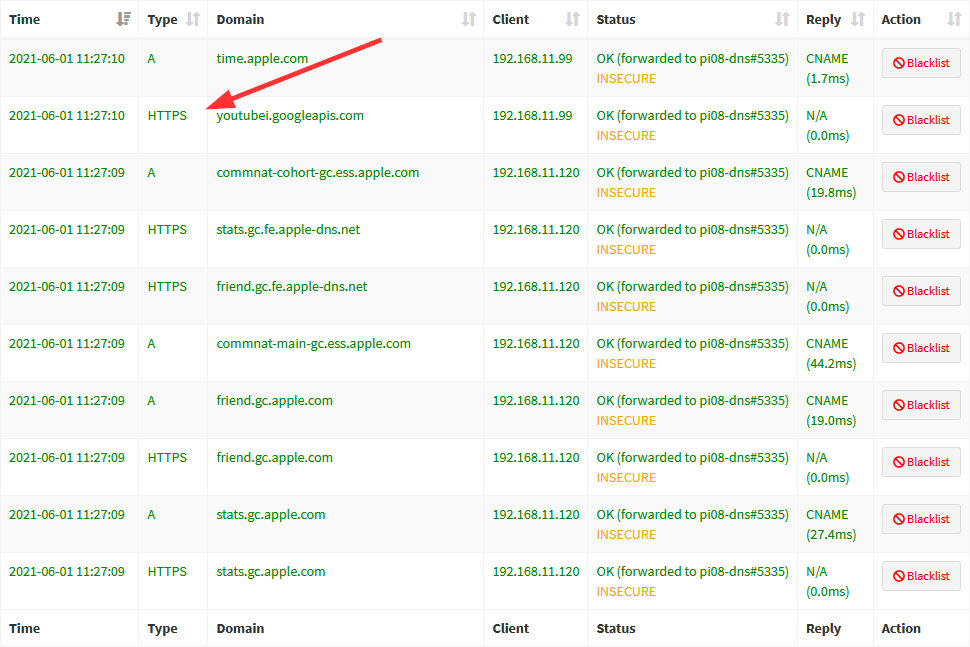Click CNAME (27.4ms) reply value
The height and width of the screenshot is (647, 970).
coord(831,524)
